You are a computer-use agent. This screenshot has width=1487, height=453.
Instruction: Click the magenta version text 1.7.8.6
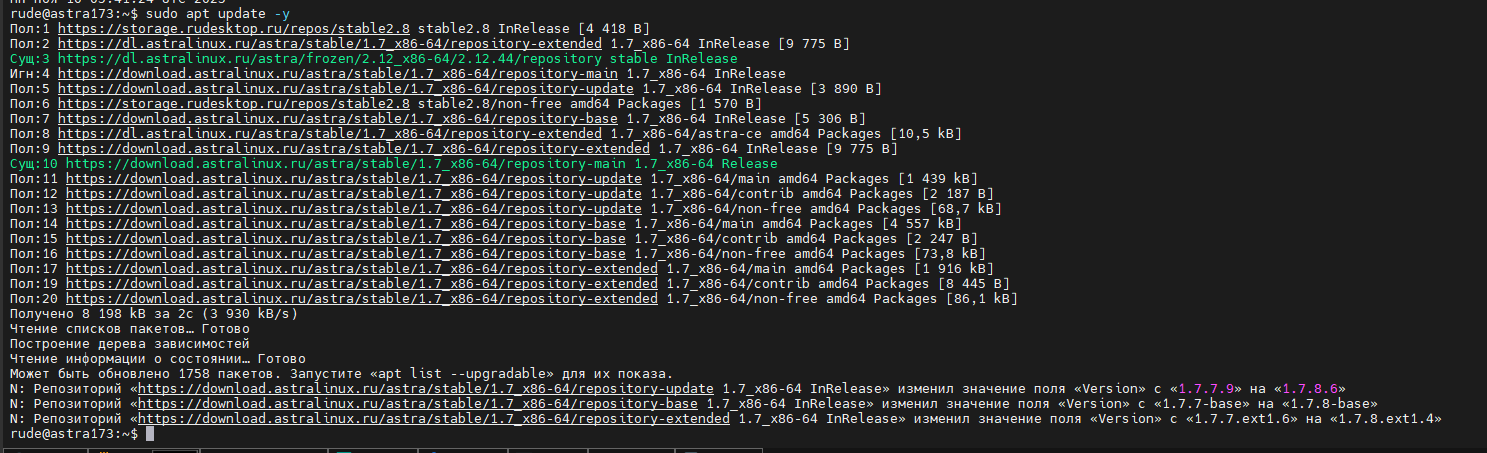[1313, 389]
